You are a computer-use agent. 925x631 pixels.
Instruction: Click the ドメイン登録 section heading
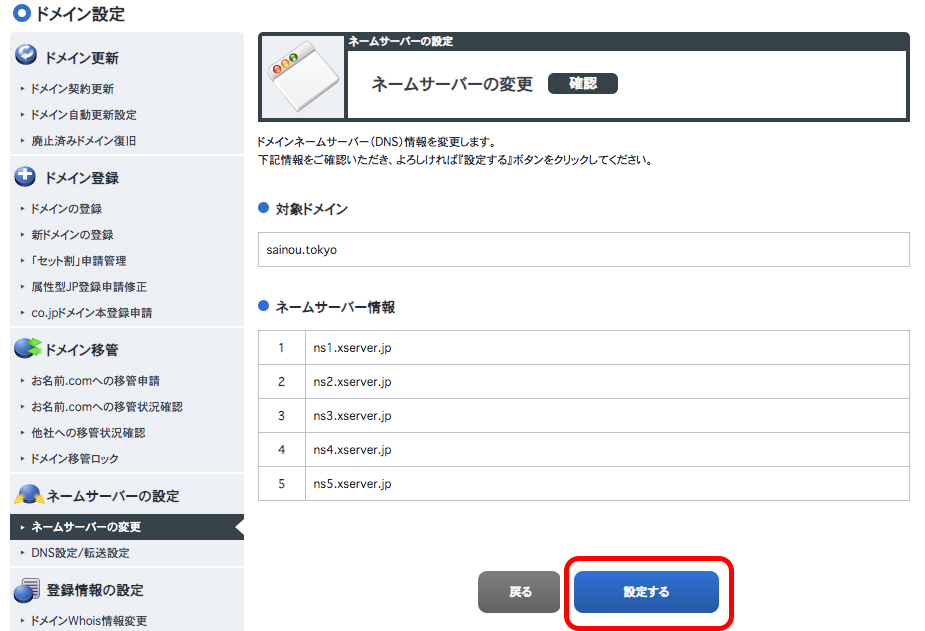pyautogui.click(x=82, y=178)
